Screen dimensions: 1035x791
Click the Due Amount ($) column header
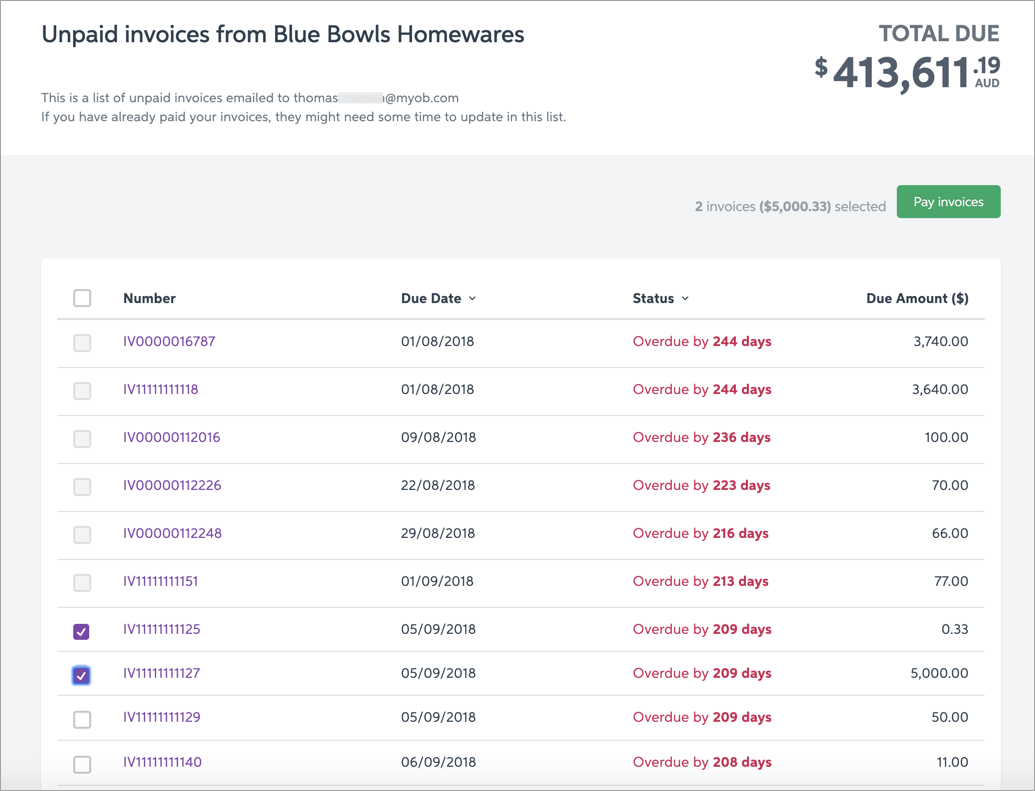pyautogui.click(x=916, y=298)
